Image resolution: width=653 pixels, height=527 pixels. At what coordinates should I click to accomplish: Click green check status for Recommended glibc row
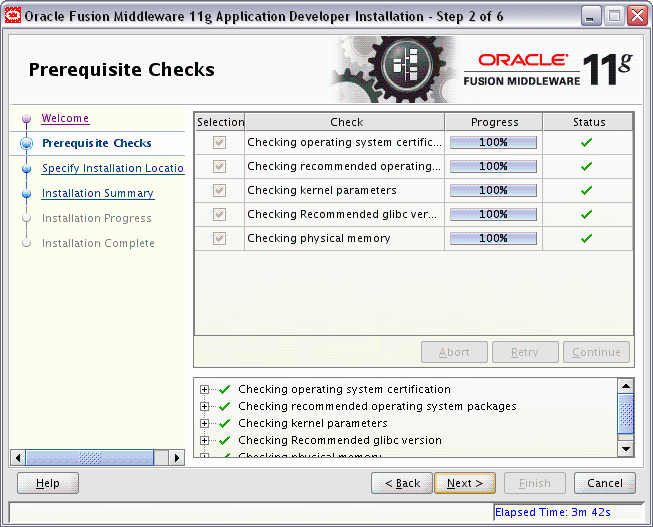586,215
